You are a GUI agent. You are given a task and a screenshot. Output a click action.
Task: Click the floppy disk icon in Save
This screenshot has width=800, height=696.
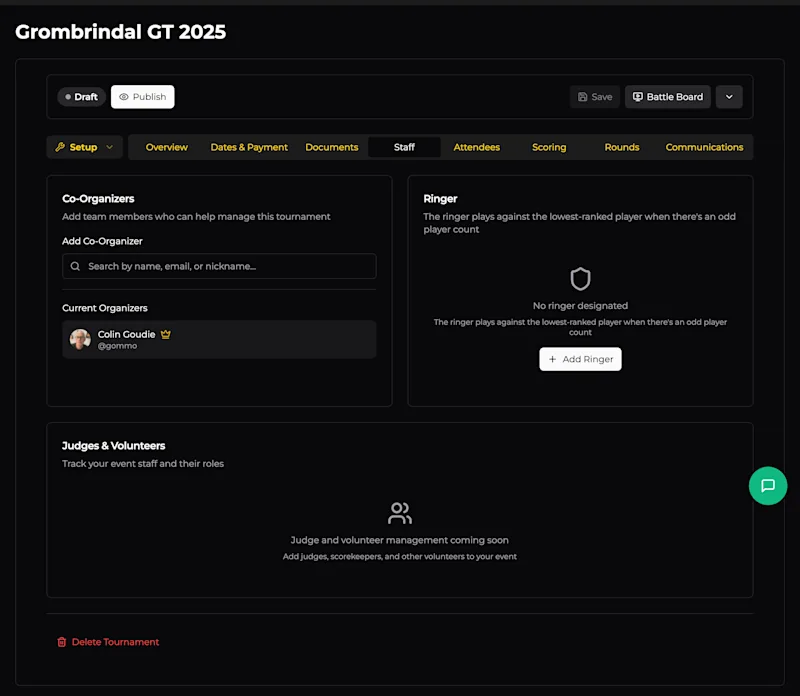coord(582,96)
